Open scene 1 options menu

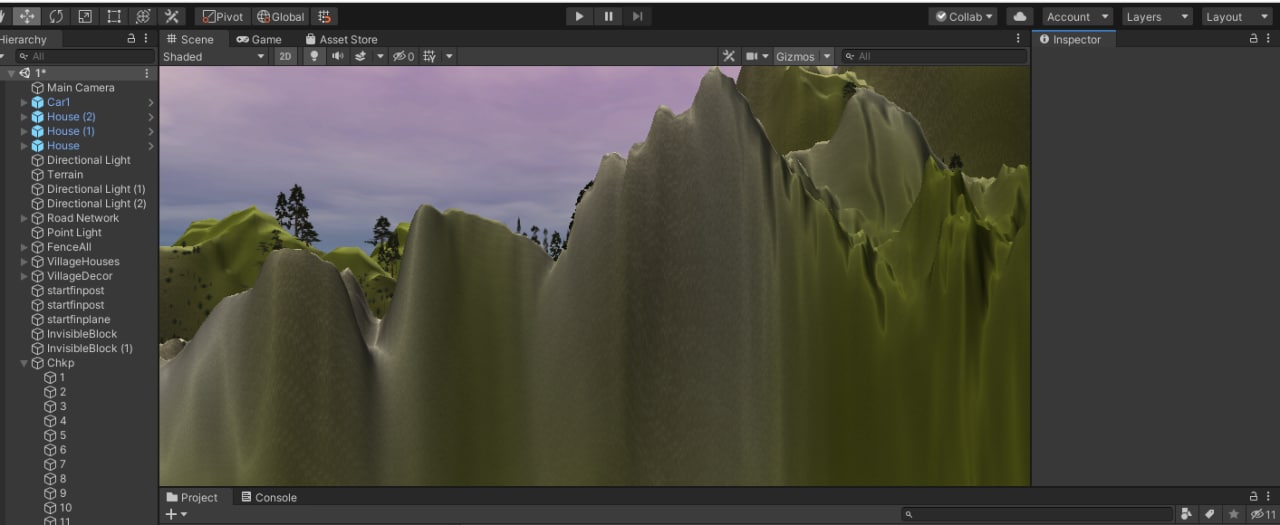click(x=147, y=73)
